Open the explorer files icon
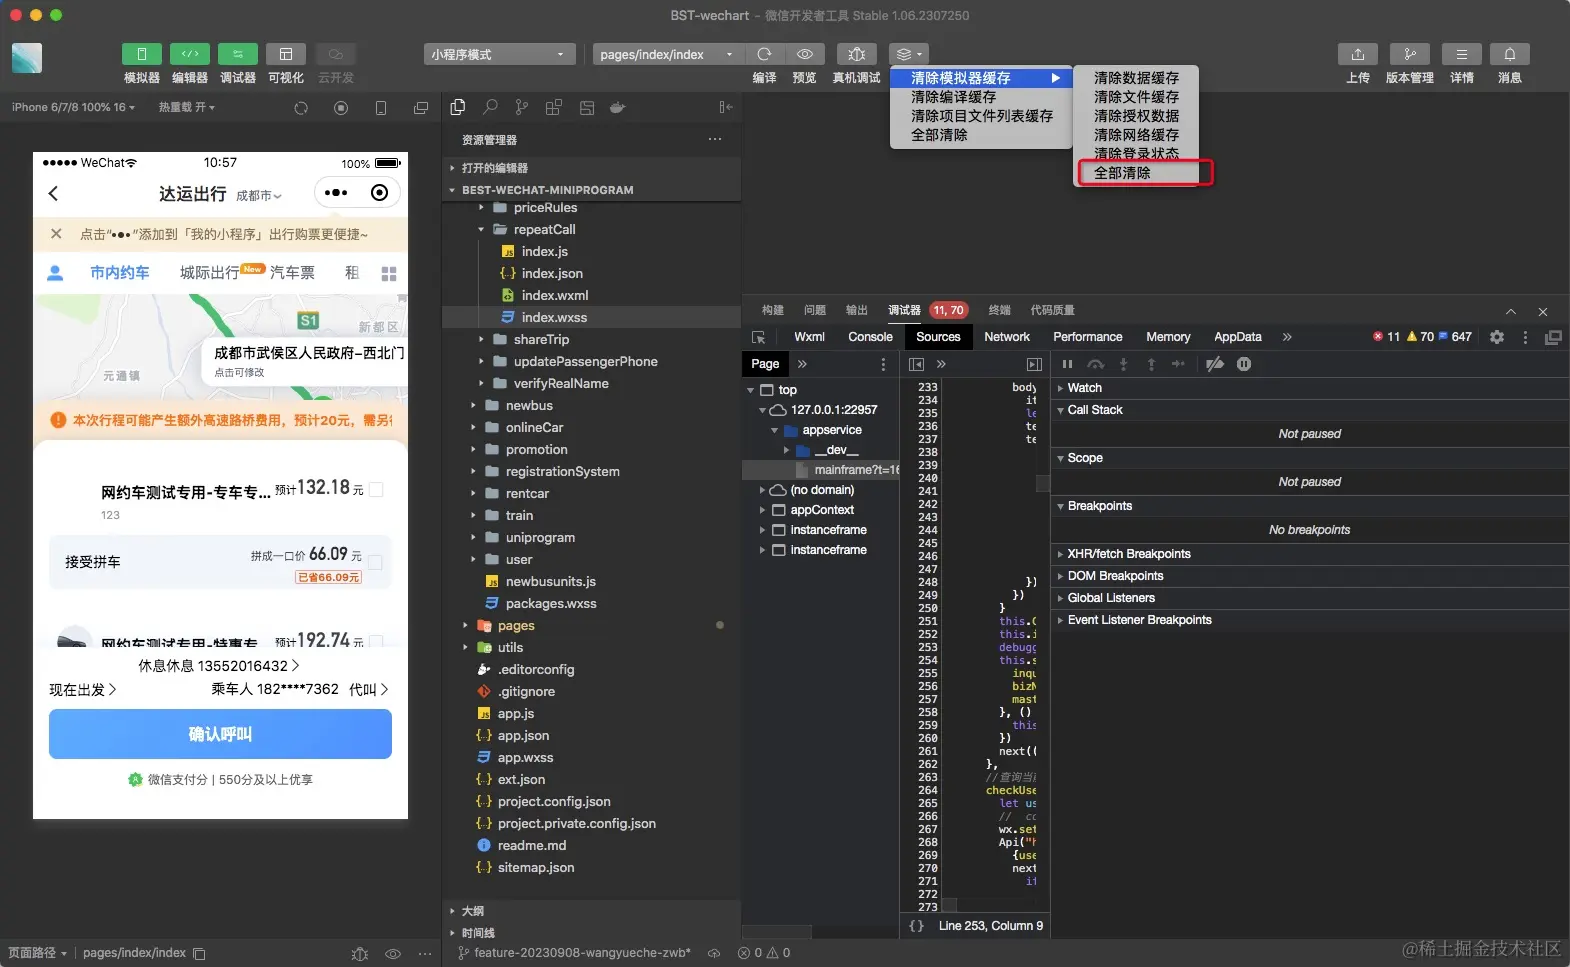 (x=458, y=107)
